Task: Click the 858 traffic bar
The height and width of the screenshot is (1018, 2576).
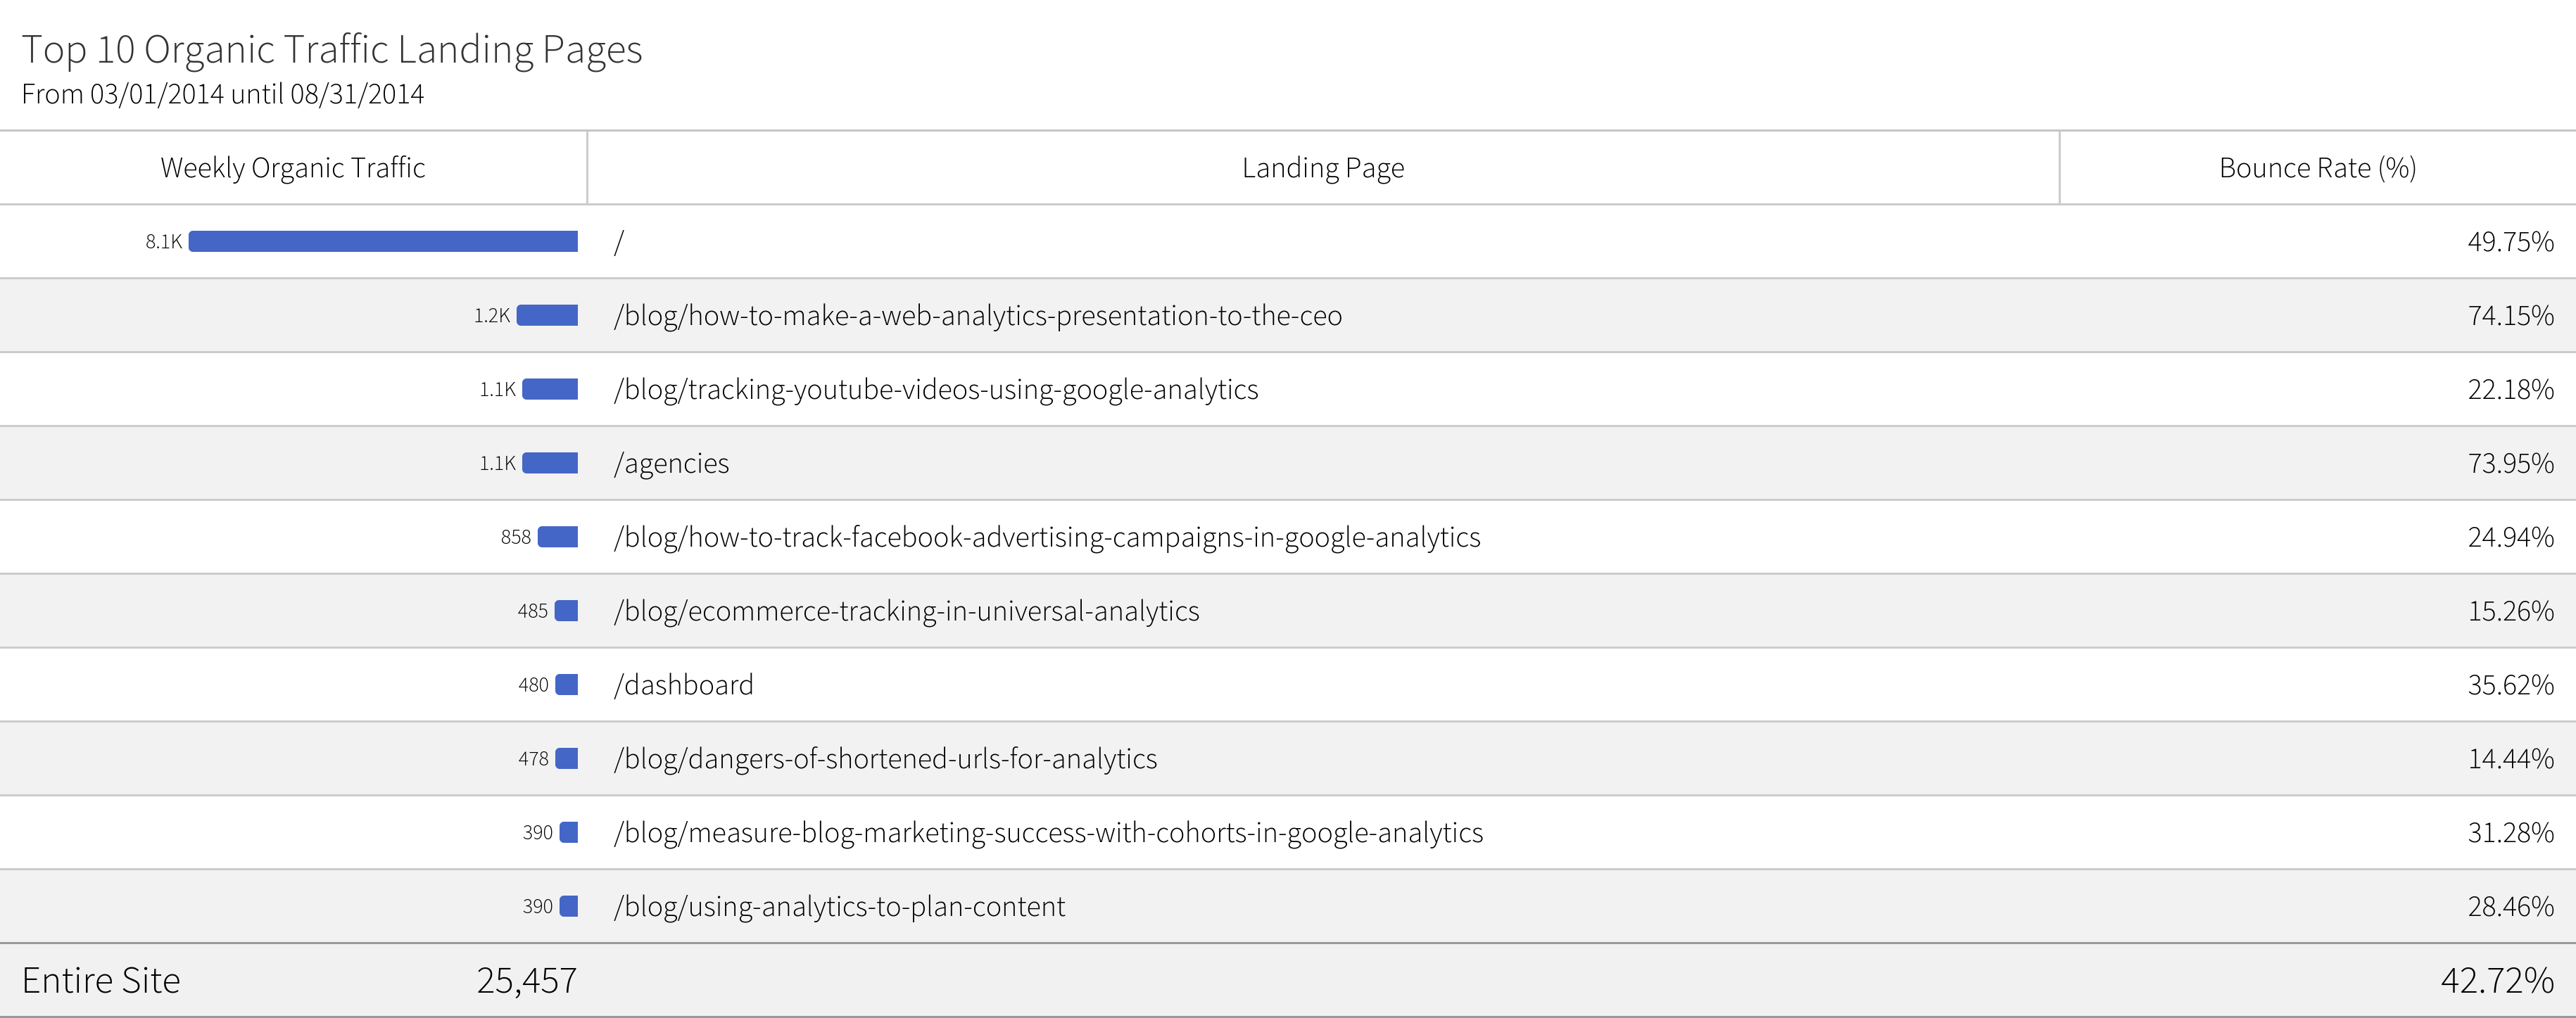Action: (x=558, y=538)
